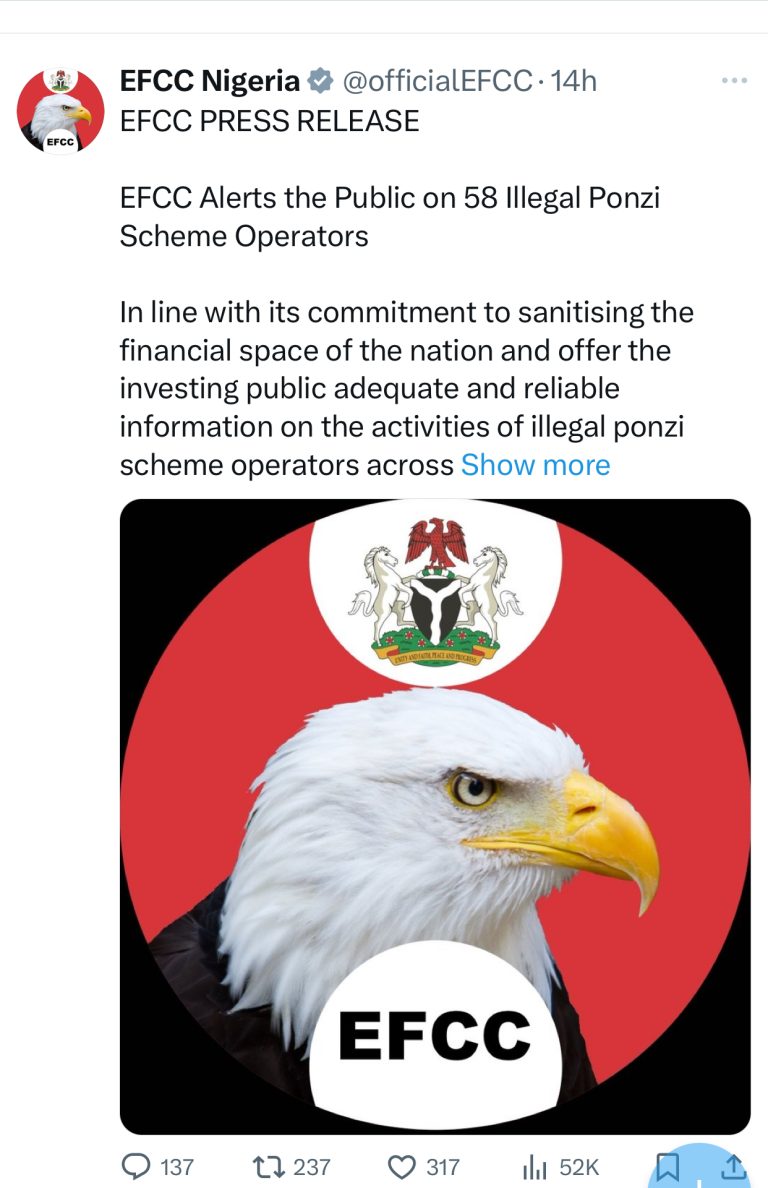Screen dimensions: 768x1188
Task: Click the 317 likes count
Action: (x=441, y=1166)
